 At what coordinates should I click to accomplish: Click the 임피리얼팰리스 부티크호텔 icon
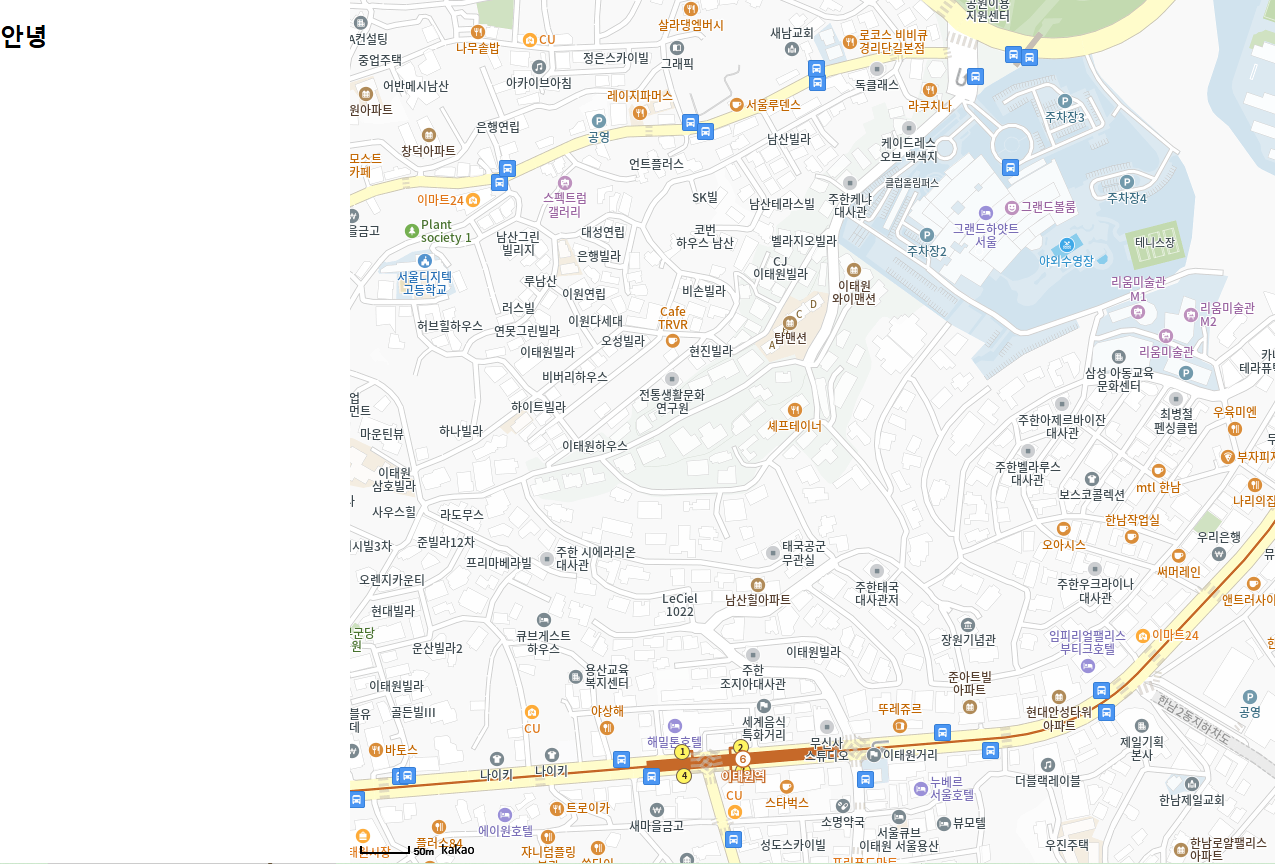1087,665
